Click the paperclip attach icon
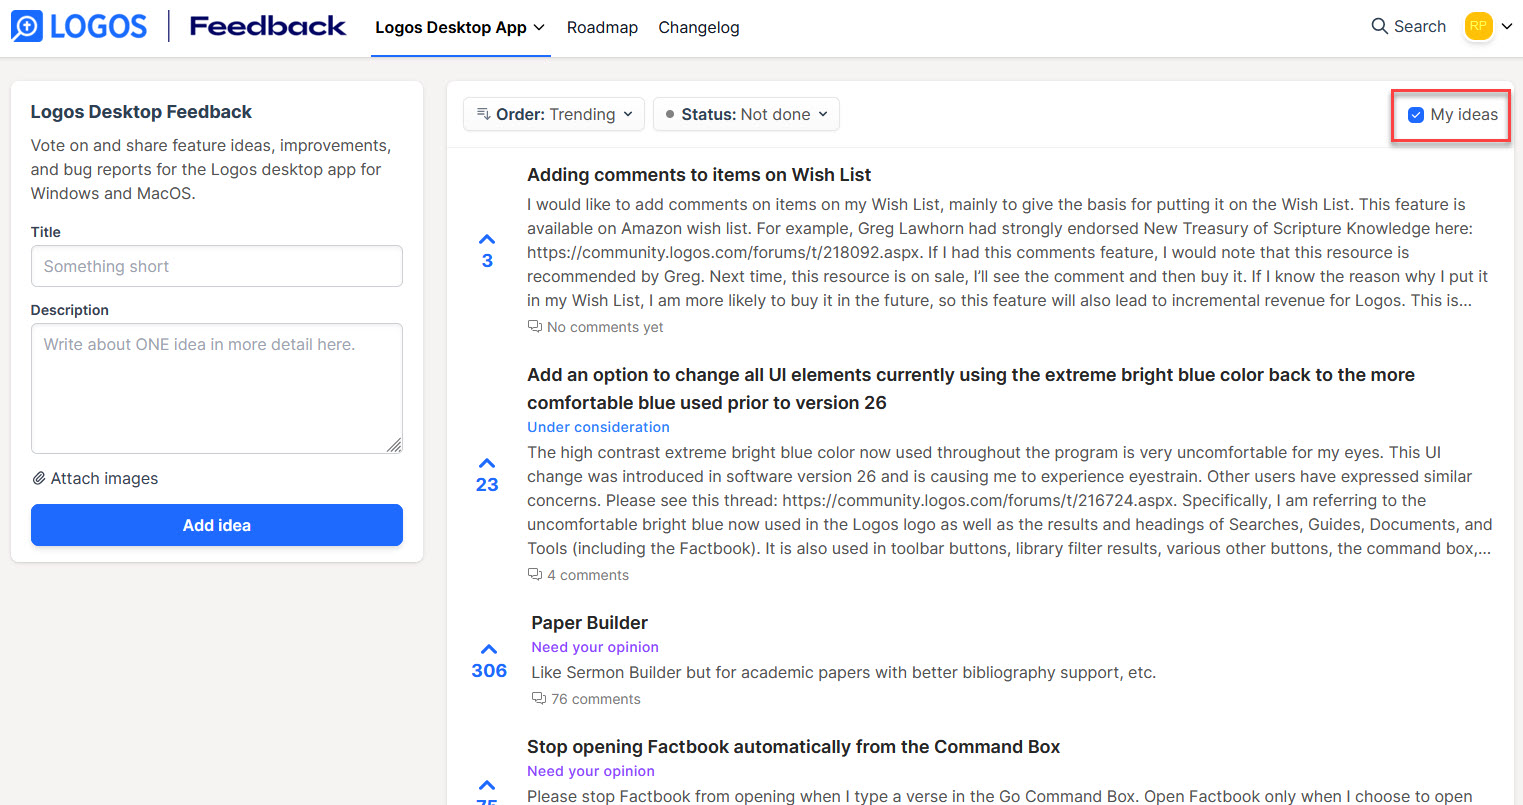Image resolution: width=1523 pixels, height=805 pixels. tap(39, 479)
